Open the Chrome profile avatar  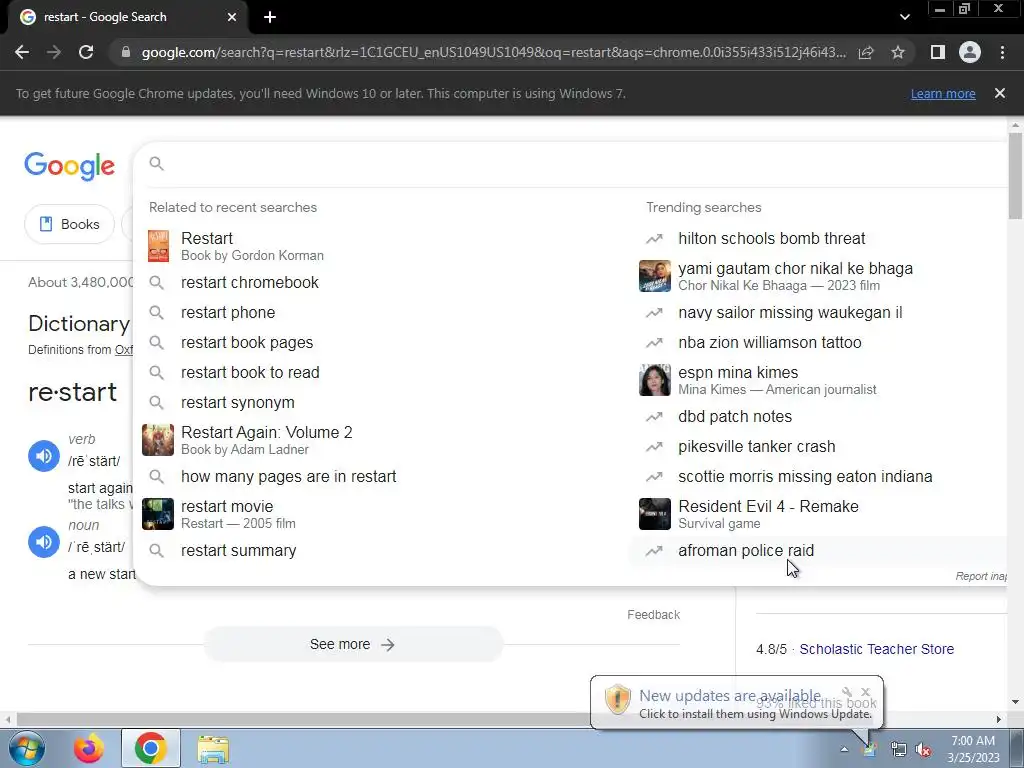click(x=970, y=52)
